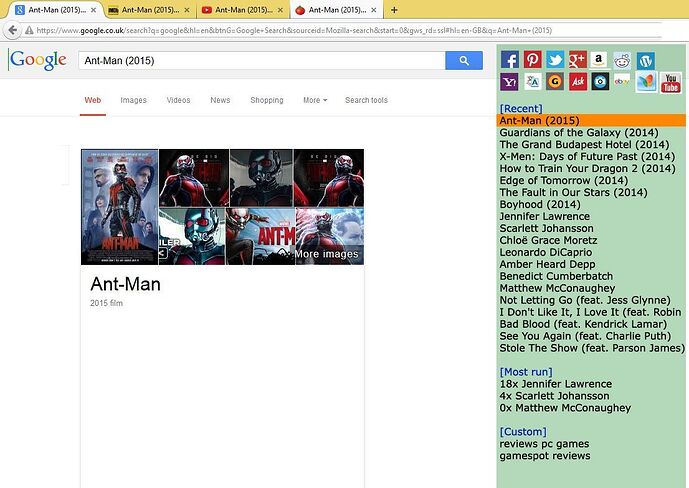The image size is (689, 488).
Task: Click the browser address bar URL
Action: 294,30
